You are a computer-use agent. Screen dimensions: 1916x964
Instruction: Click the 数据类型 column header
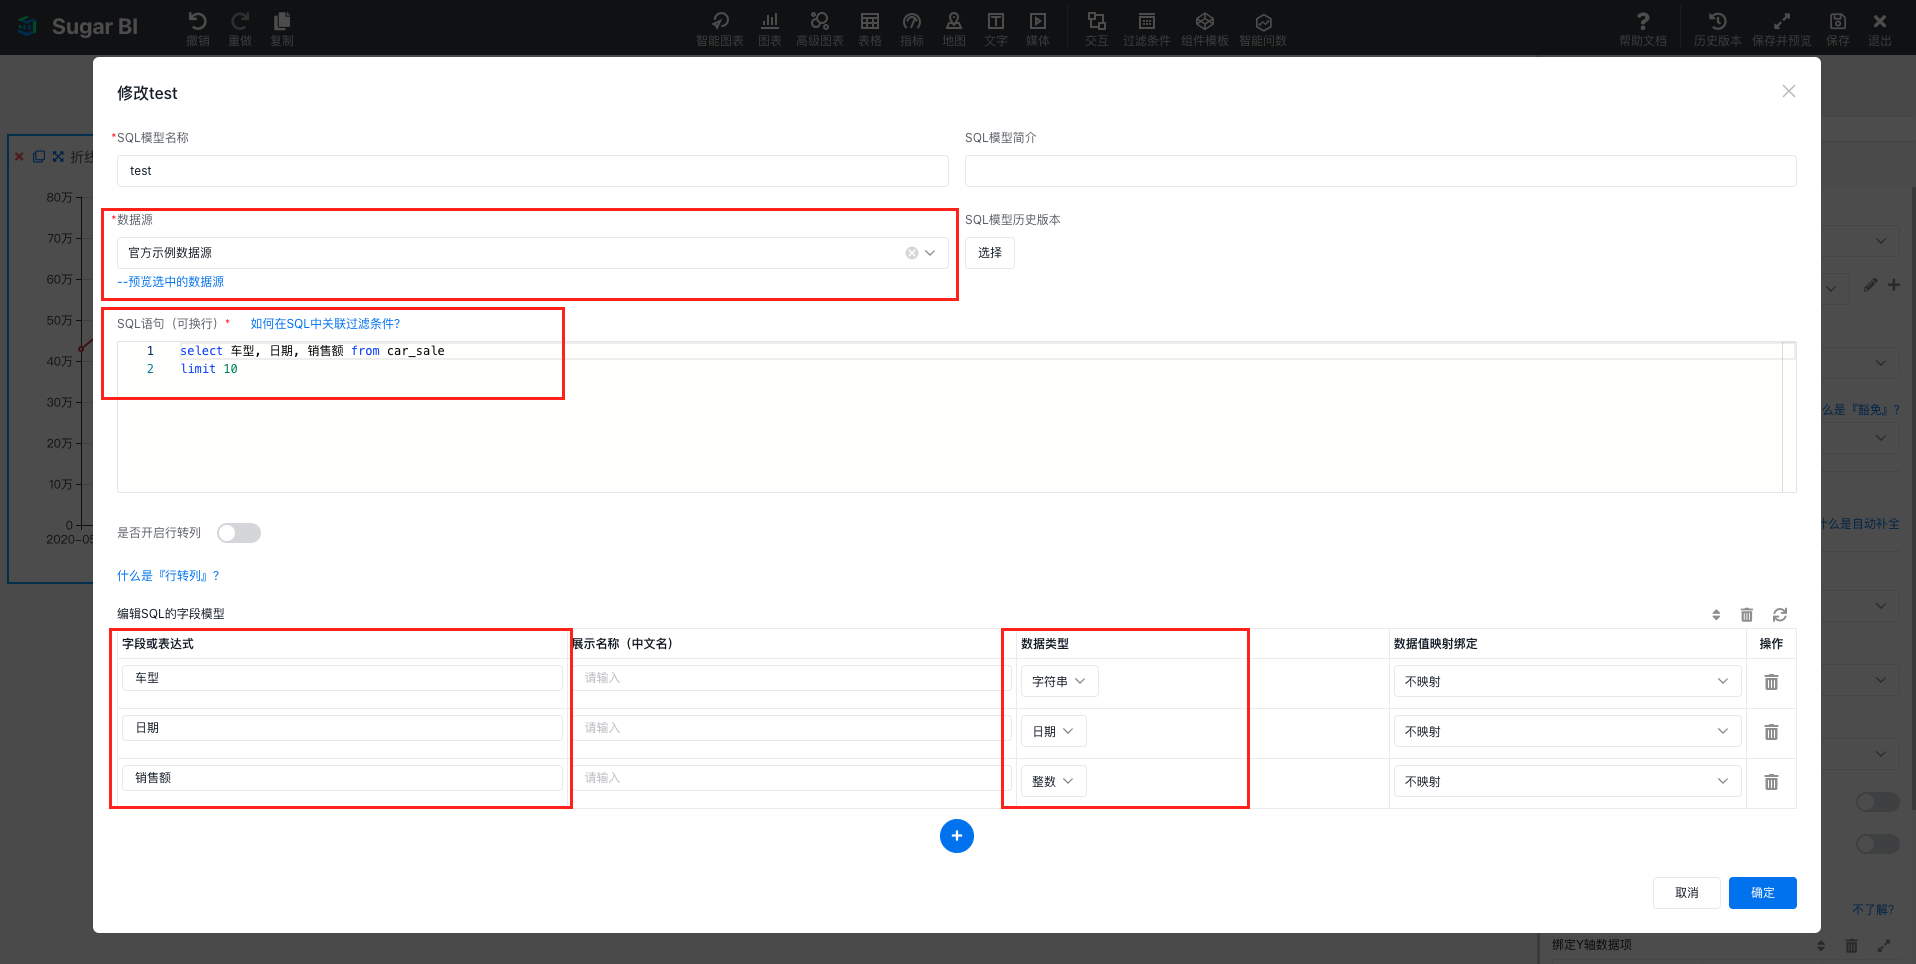[x=1045, y=644]
